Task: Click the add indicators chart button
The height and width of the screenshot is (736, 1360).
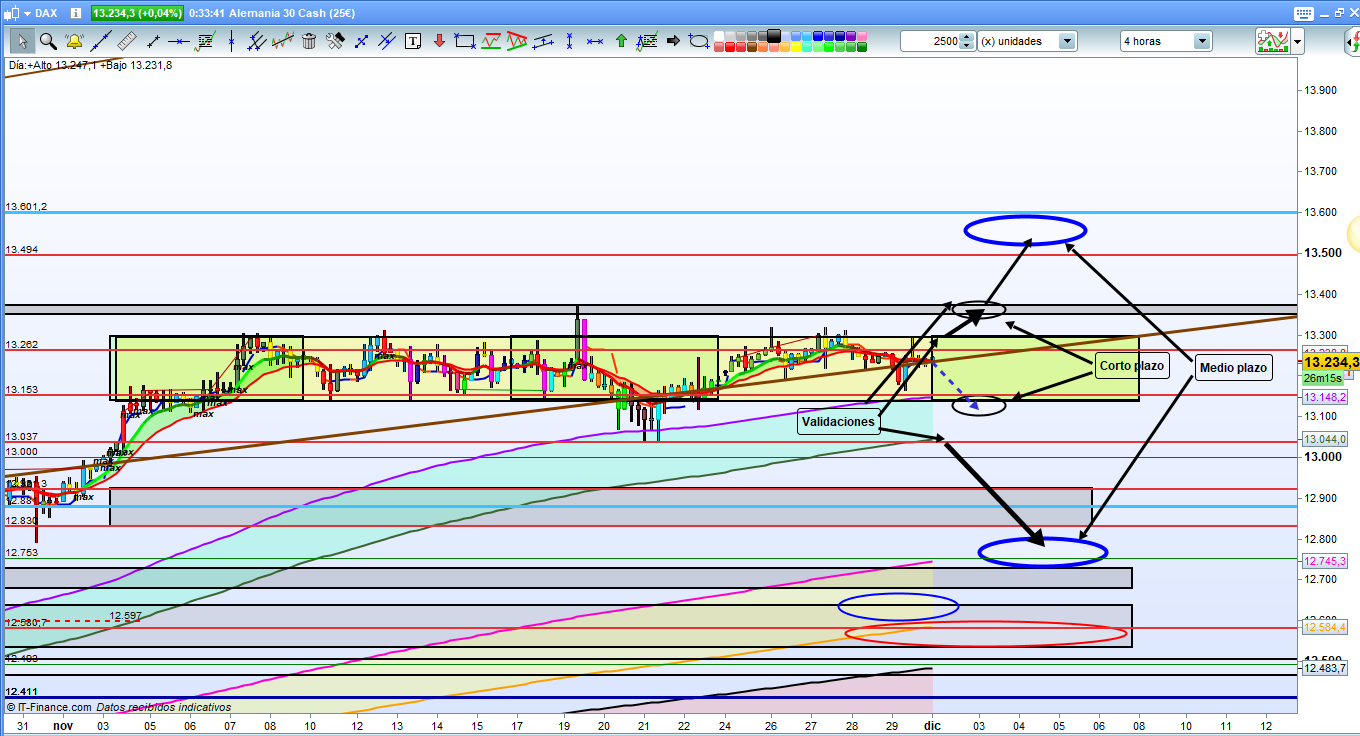Action: [x=1272, y=41]
